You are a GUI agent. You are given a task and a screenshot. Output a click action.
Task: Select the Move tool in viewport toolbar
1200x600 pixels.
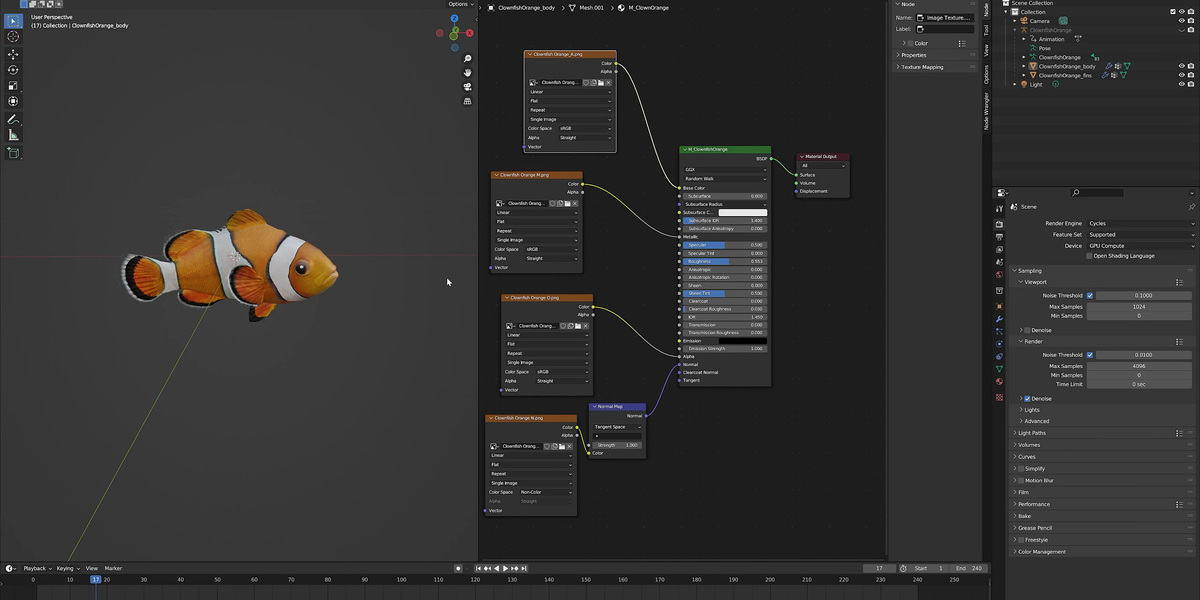click(x=13, y=54)
